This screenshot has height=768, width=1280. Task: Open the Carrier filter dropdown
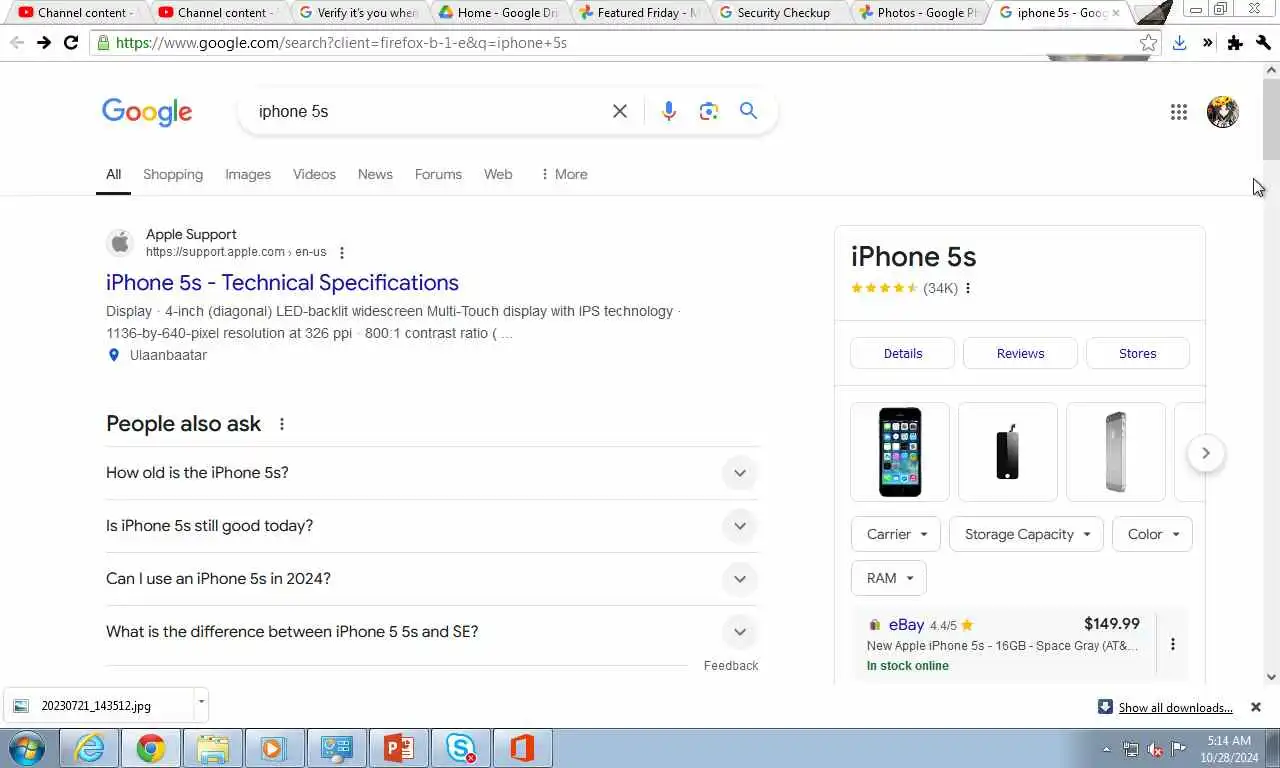(x=896, y=534)
